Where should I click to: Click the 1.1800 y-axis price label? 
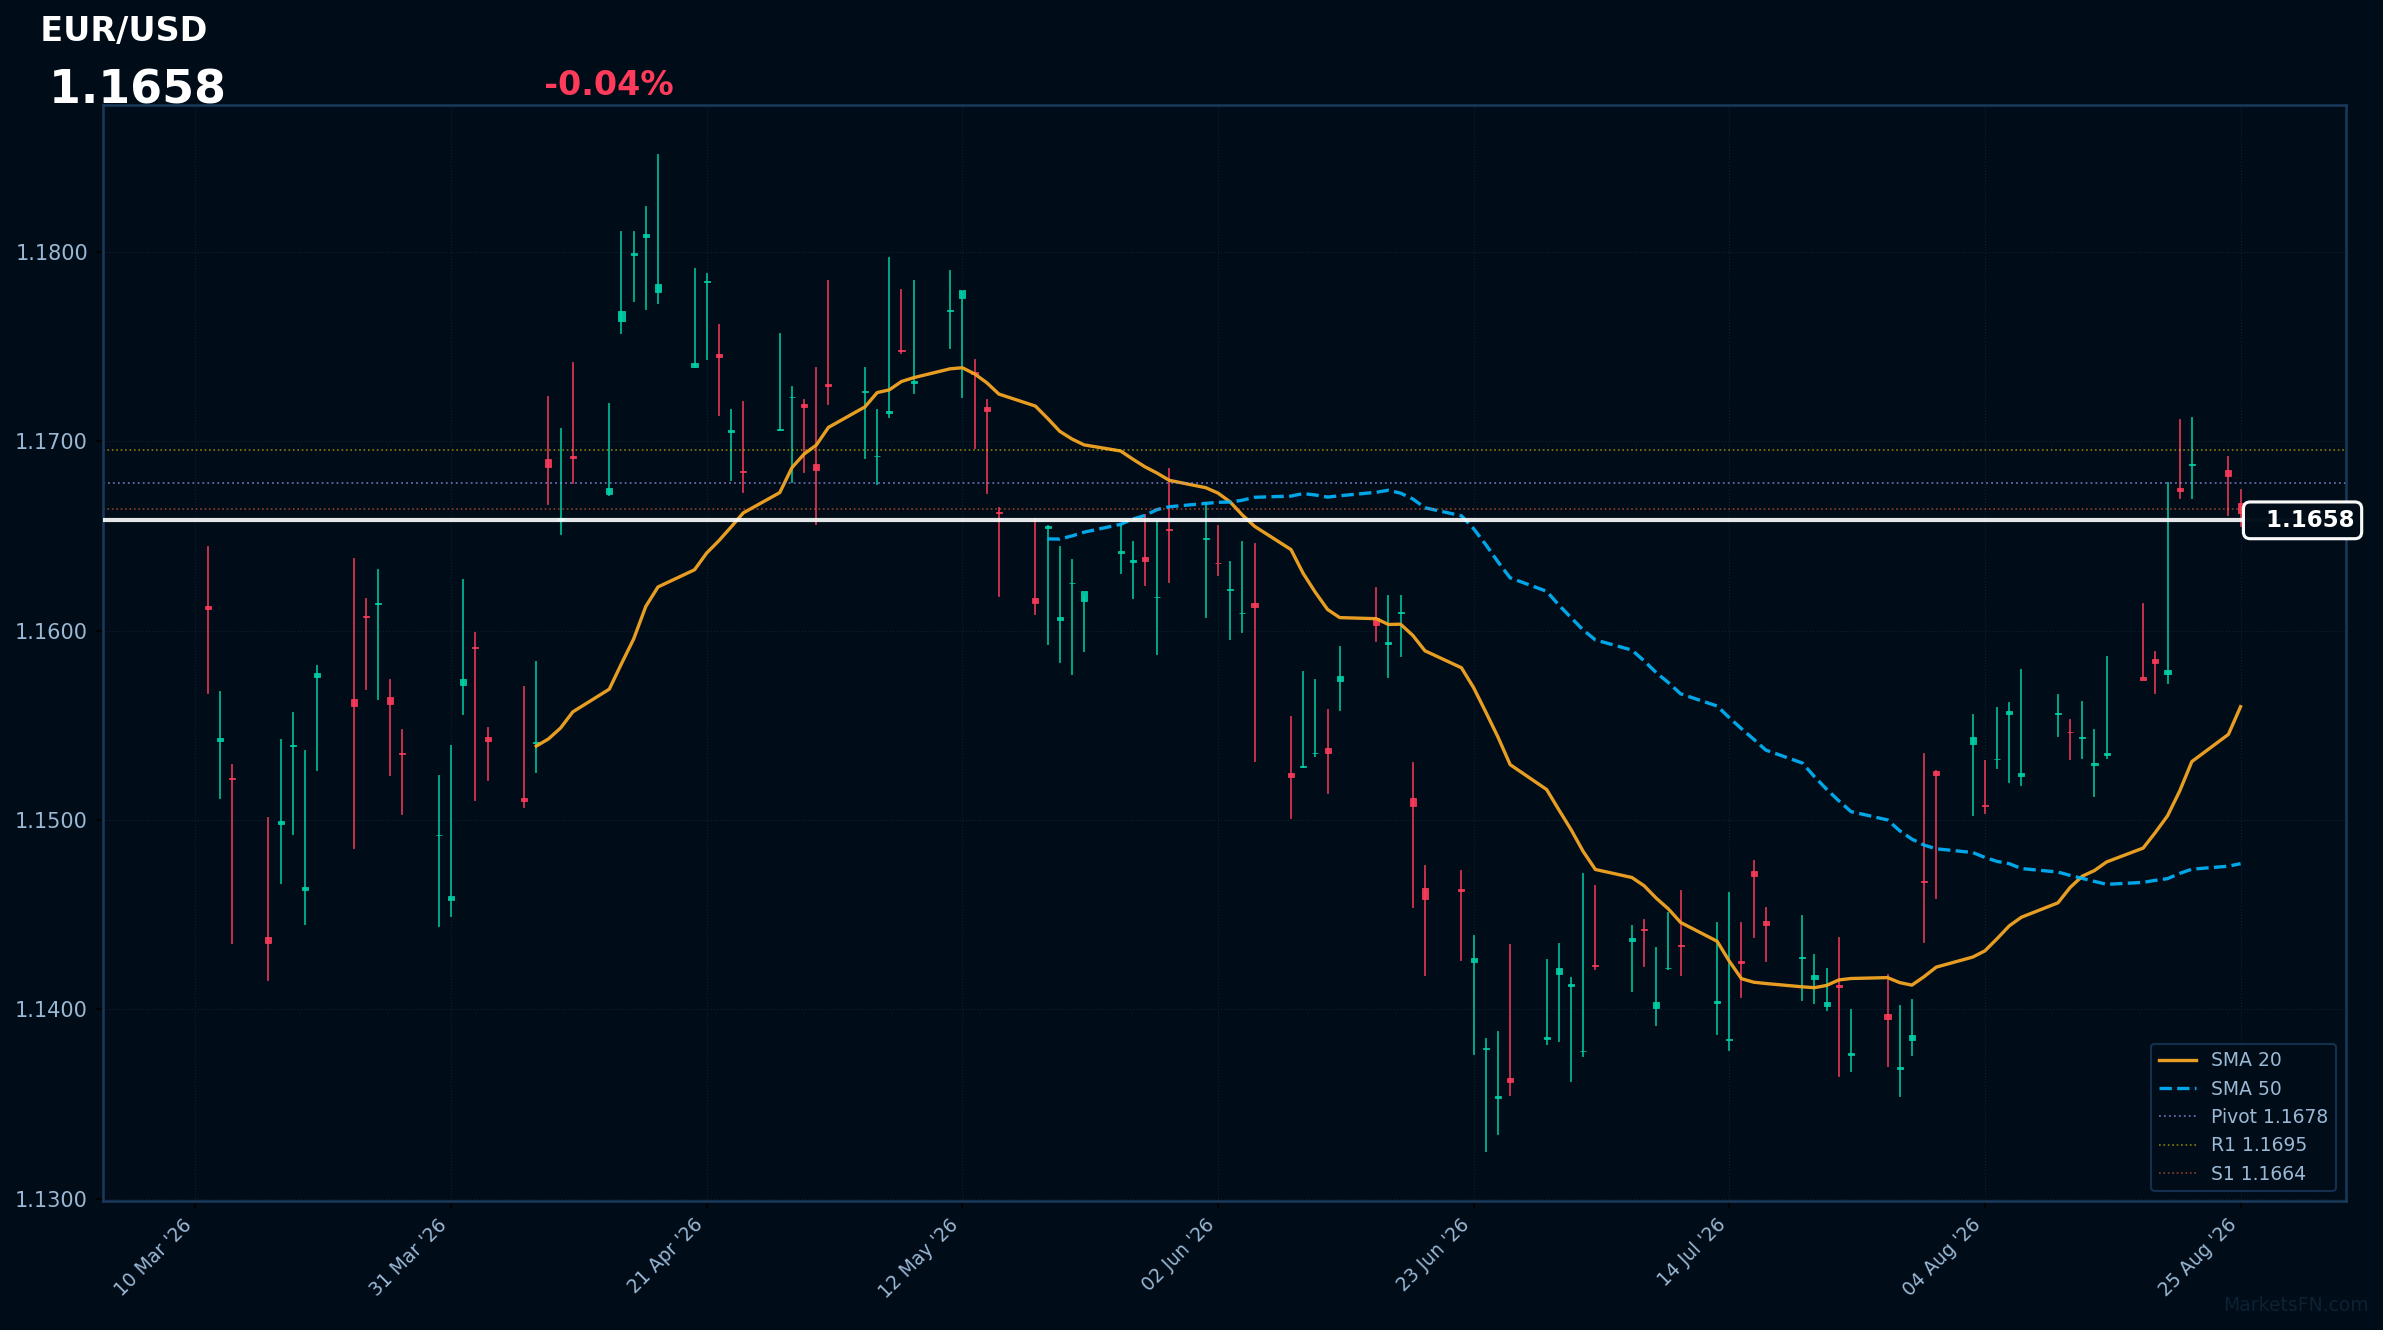pos(52,253)
